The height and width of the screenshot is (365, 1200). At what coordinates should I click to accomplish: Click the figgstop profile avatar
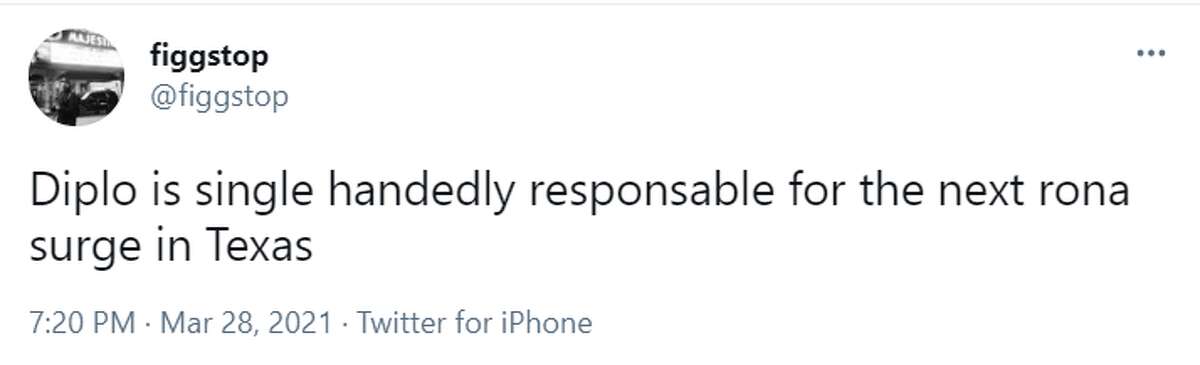[x=76, y=77]
